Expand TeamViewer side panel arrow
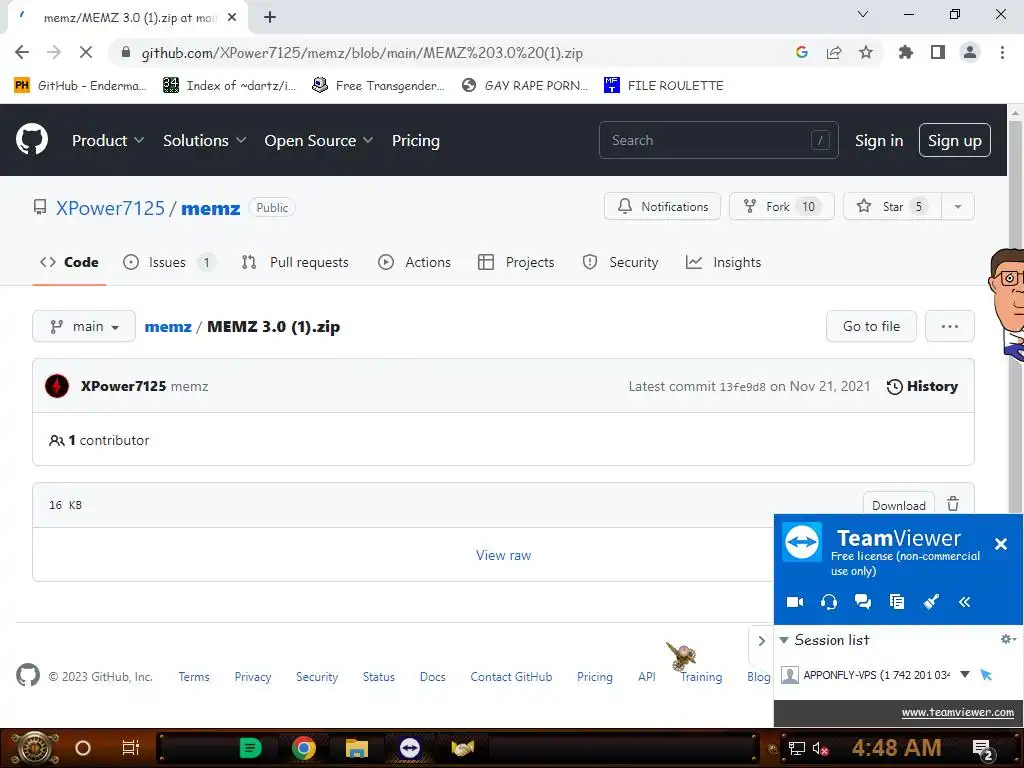The image size is (1024, 768). point(761,641)
